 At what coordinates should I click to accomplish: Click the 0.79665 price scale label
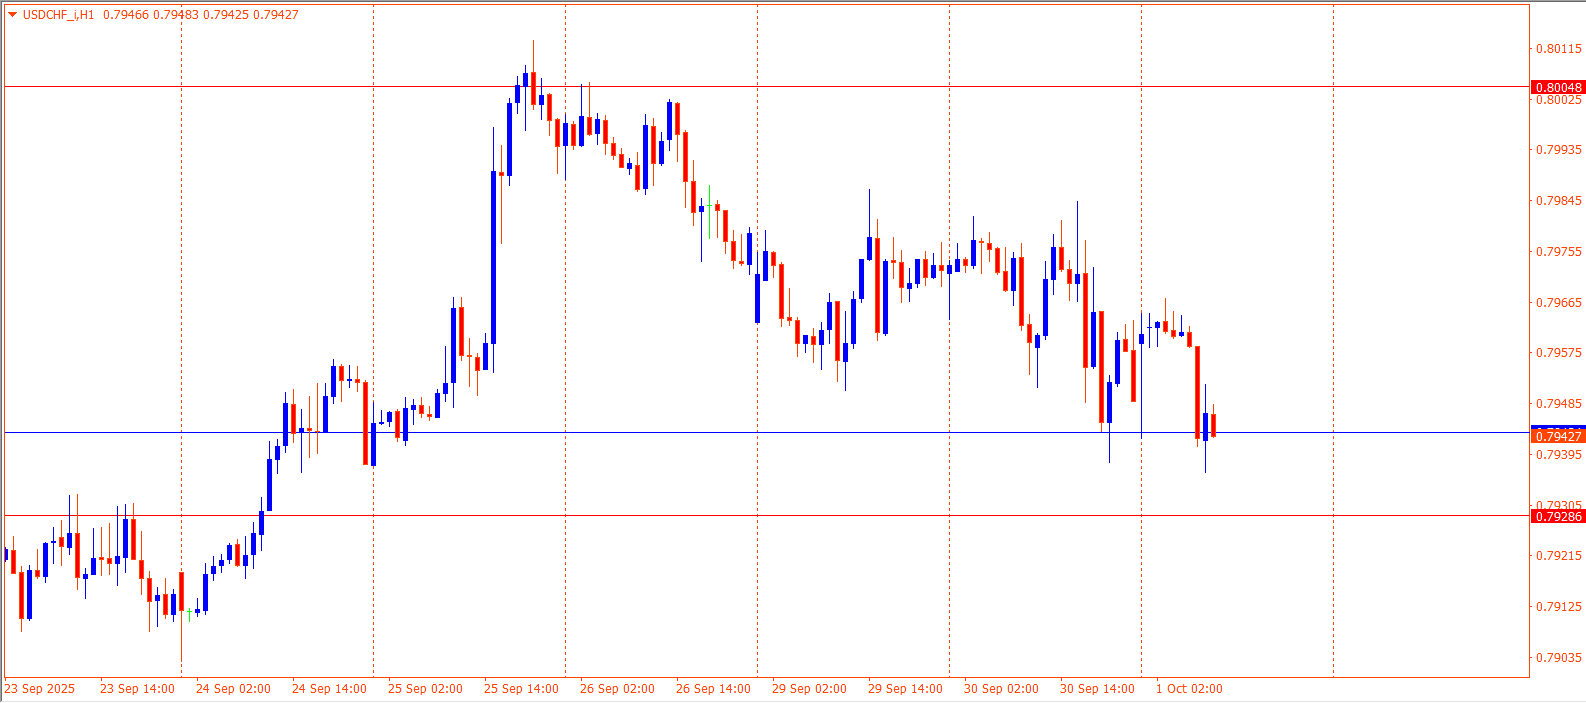coord(1559,303)
